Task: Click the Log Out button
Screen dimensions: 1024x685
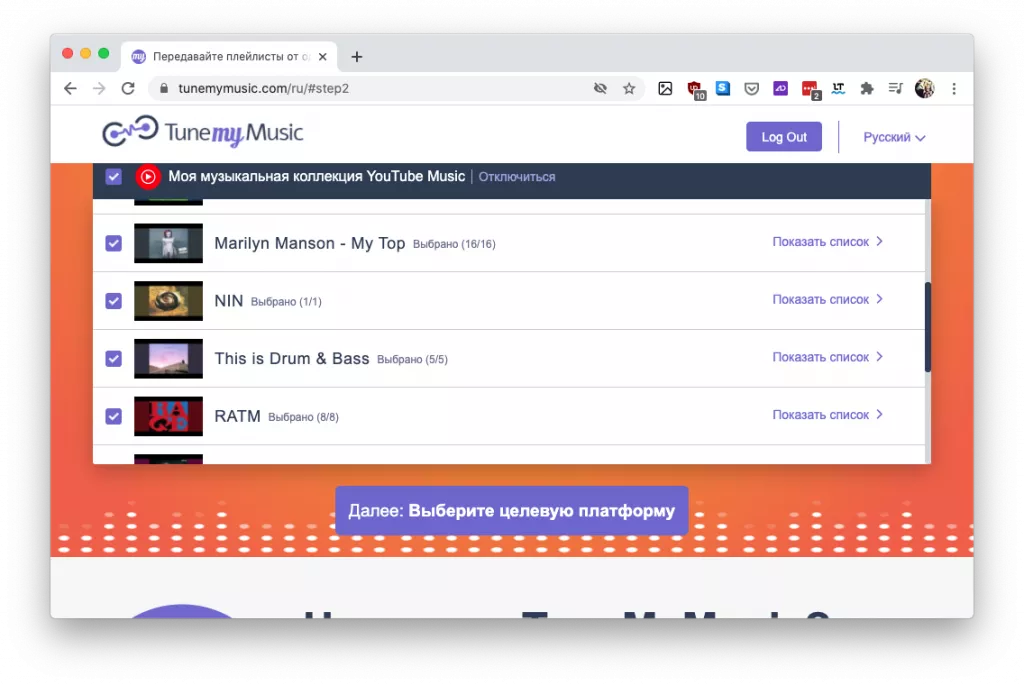Action: point(784,137)
